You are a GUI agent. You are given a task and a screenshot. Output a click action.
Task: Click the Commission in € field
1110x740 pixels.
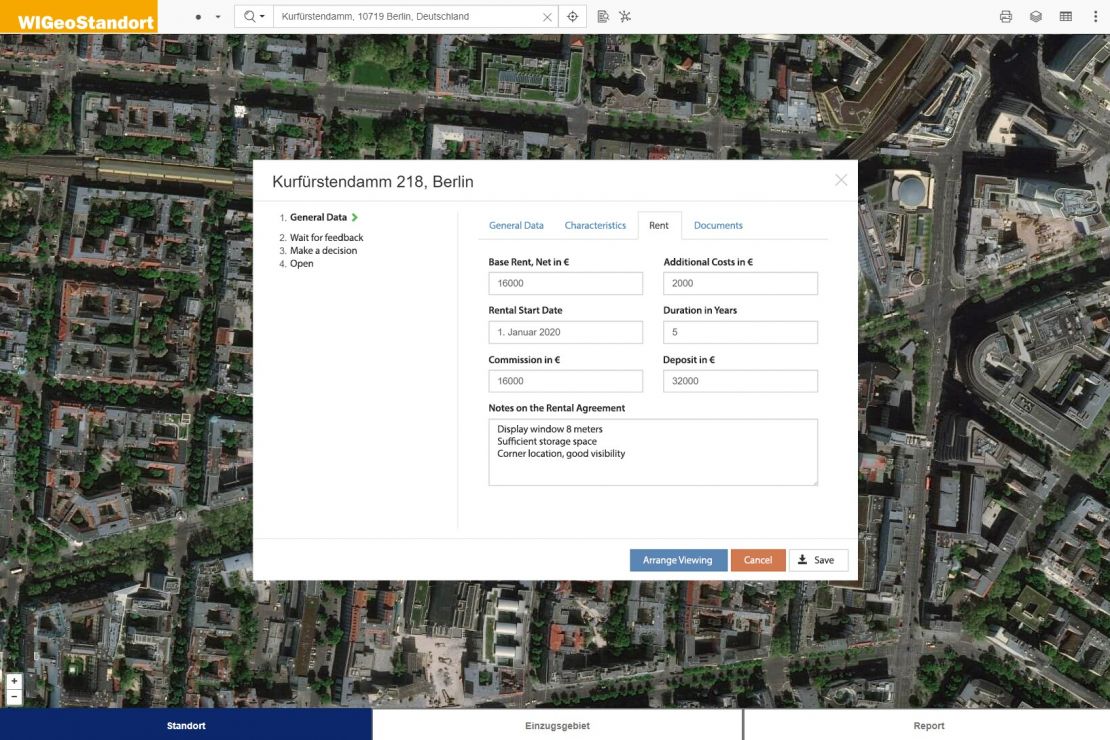coord(566,381)
